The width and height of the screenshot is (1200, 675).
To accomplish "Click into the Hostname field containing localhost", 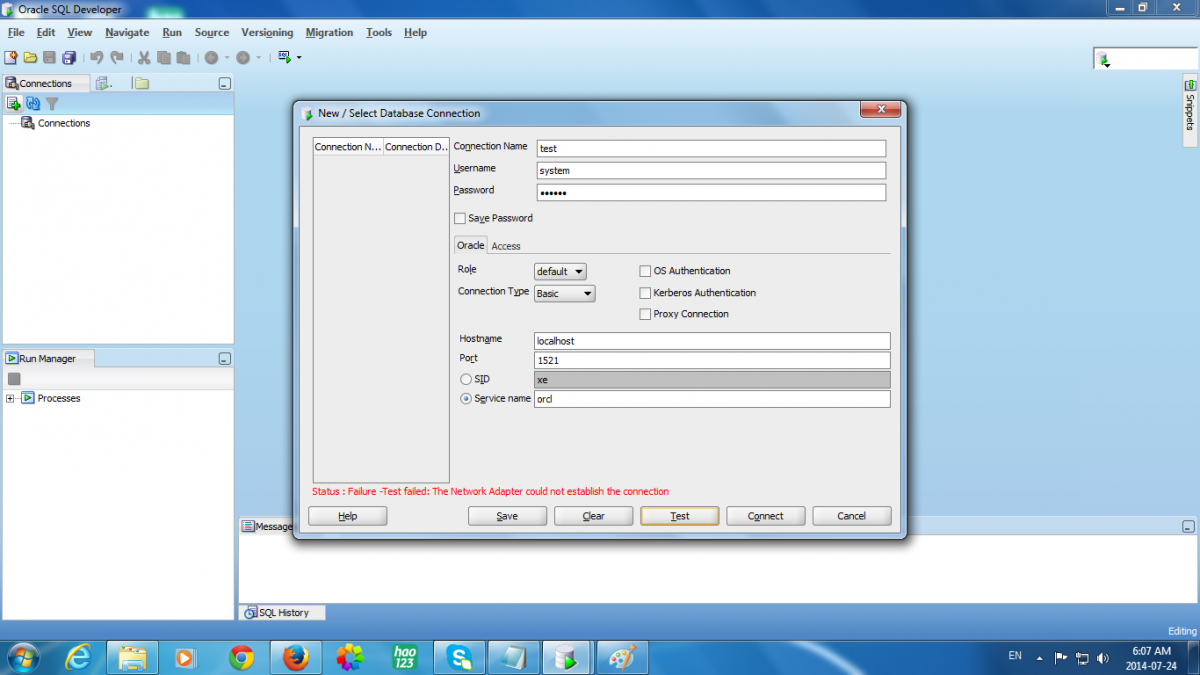I will (711, 341).
